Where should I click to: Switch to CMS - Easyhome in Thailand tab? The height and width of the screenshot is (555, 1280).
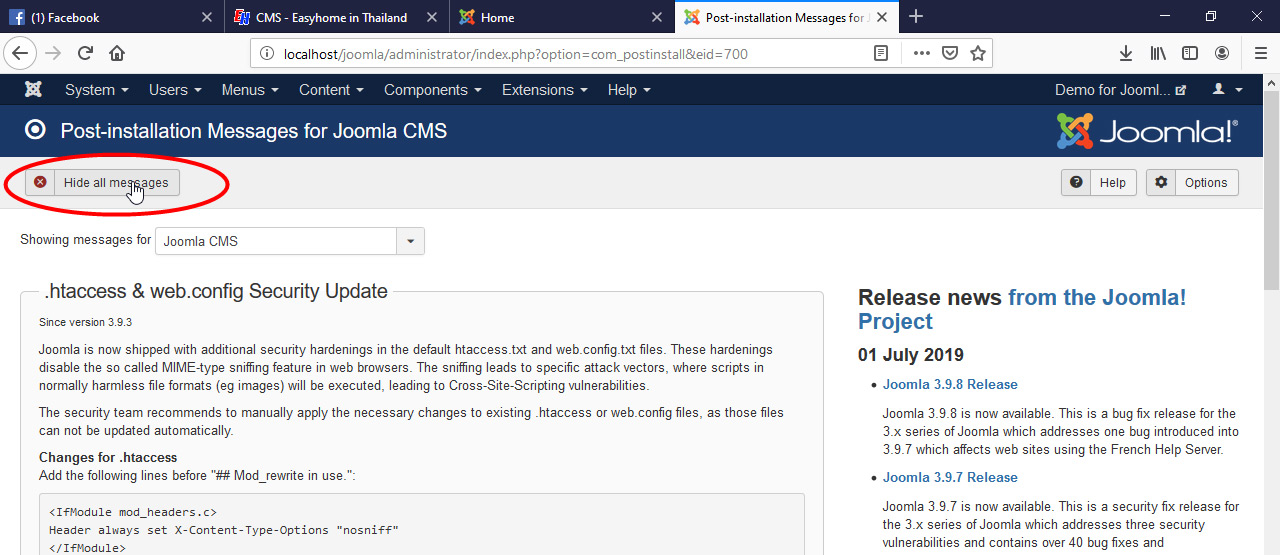(x=337, y=17)
